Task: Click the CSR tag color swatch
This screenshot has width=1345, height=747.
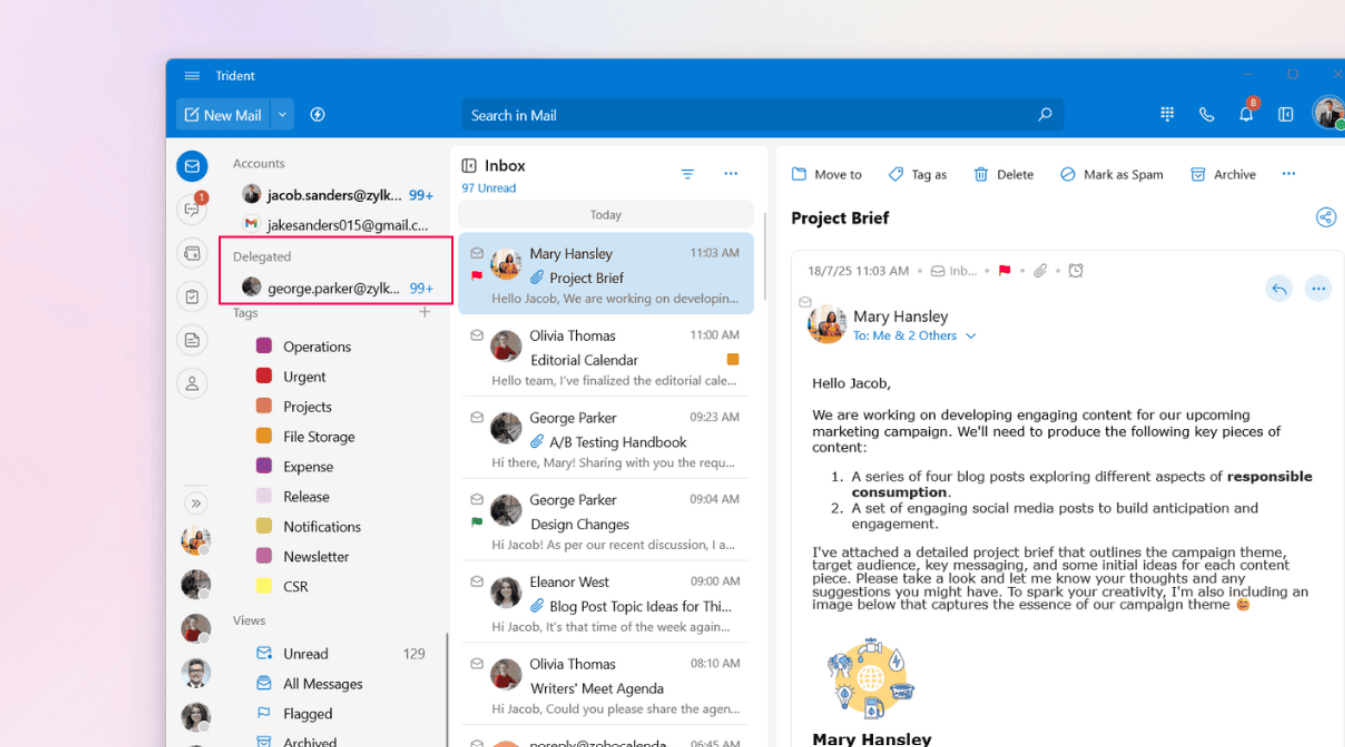Action: (264, 586)
